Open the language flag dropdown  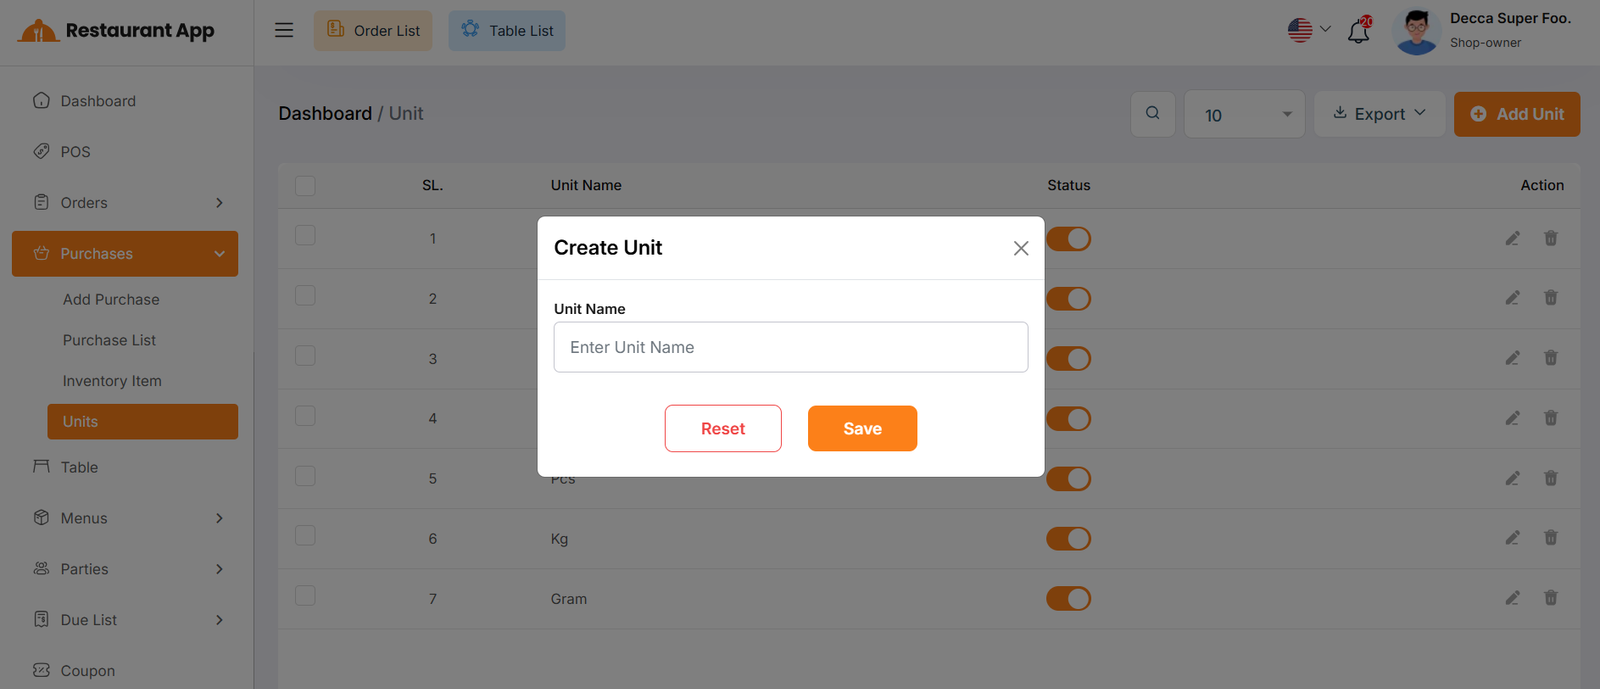[1308, 30]
